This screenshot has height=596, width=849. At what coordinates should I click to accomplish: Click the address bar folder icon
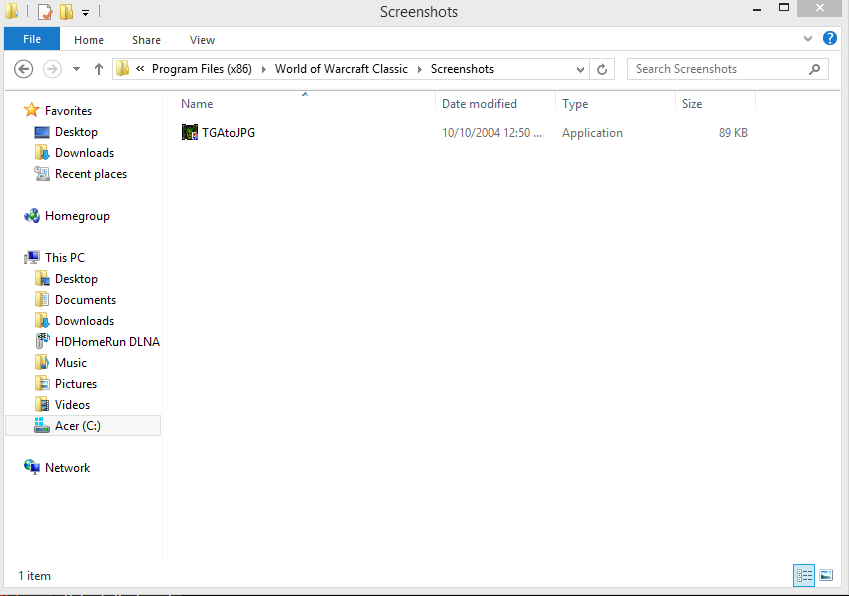point(123,69)
